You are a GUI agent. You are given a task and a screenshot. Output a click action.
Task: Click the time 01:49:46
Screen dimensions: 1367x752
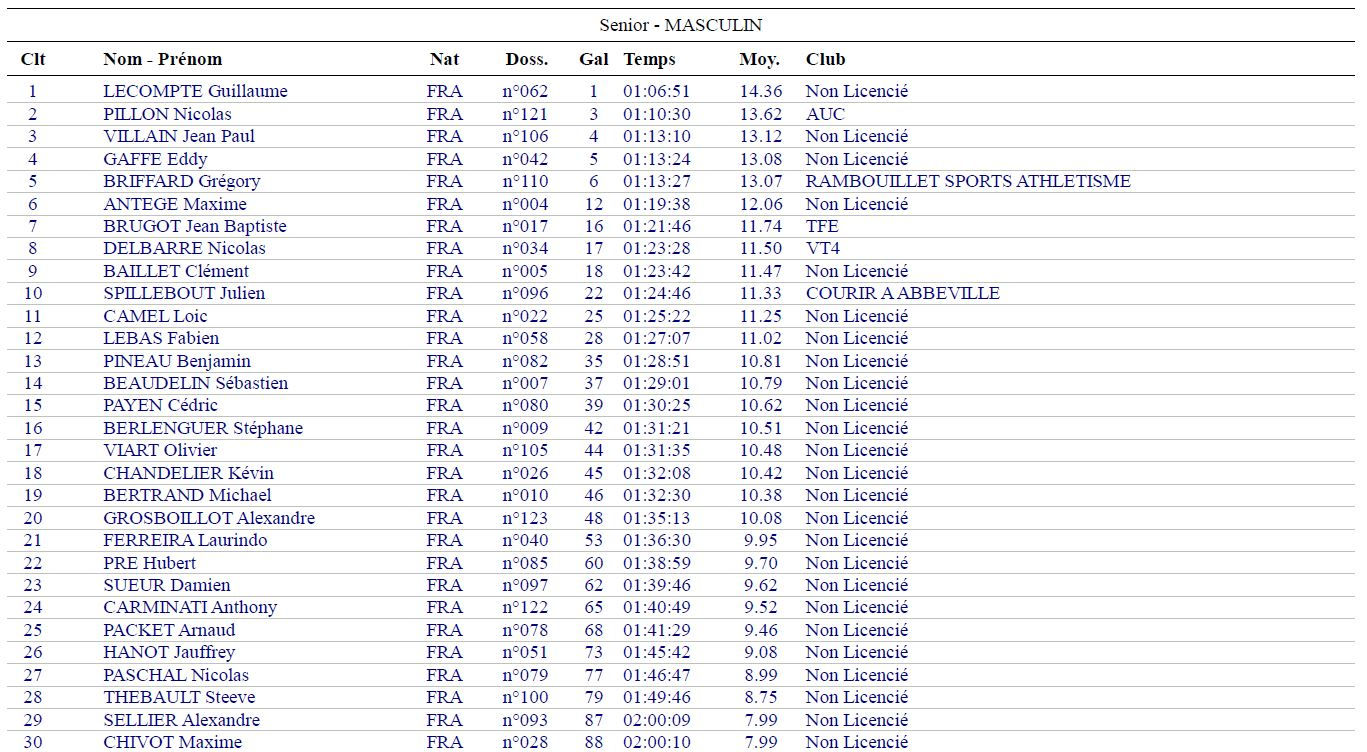point(657,697)
